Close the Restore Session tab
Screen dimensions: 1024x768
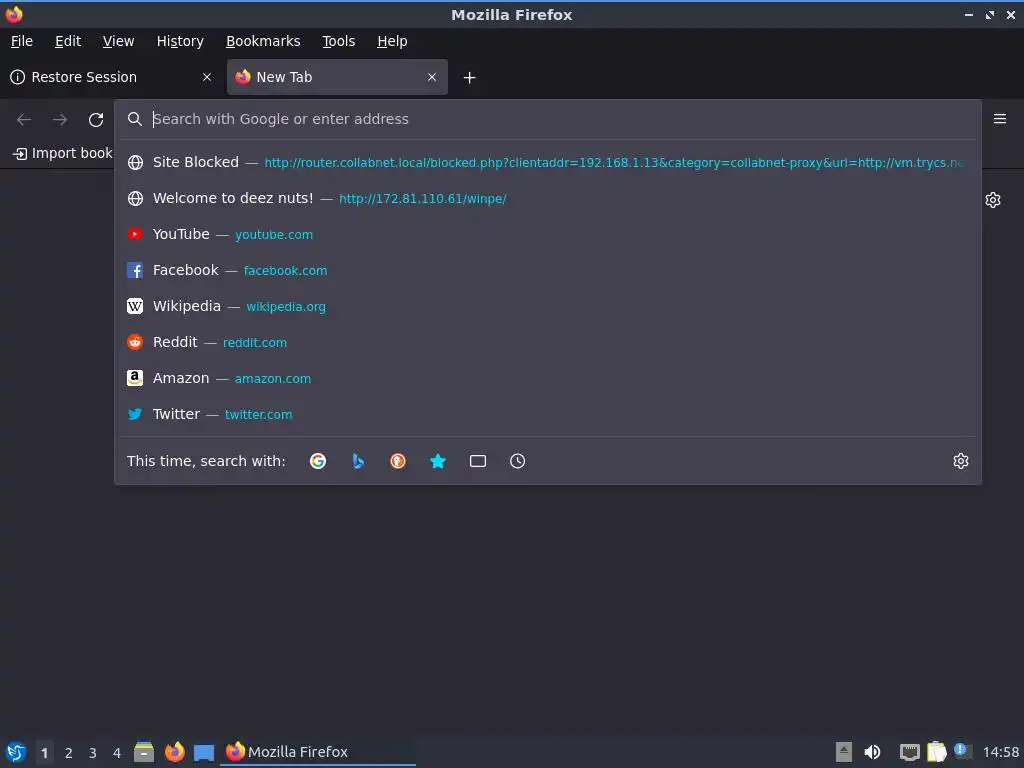207,77
